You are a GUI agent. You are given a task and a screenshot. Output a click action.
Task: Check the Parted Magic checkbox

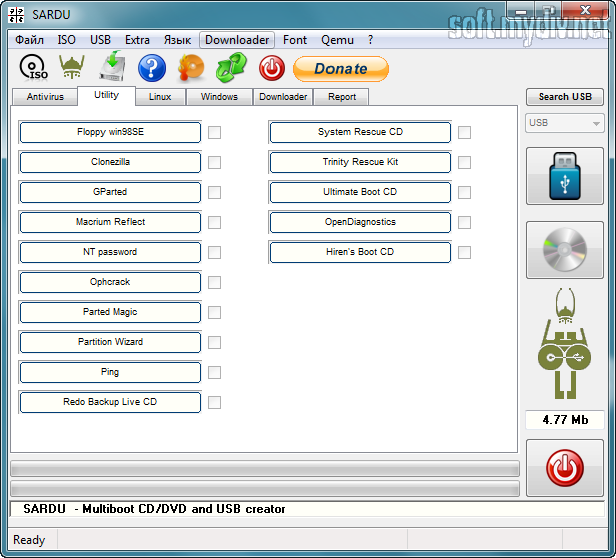pos(214,312)
